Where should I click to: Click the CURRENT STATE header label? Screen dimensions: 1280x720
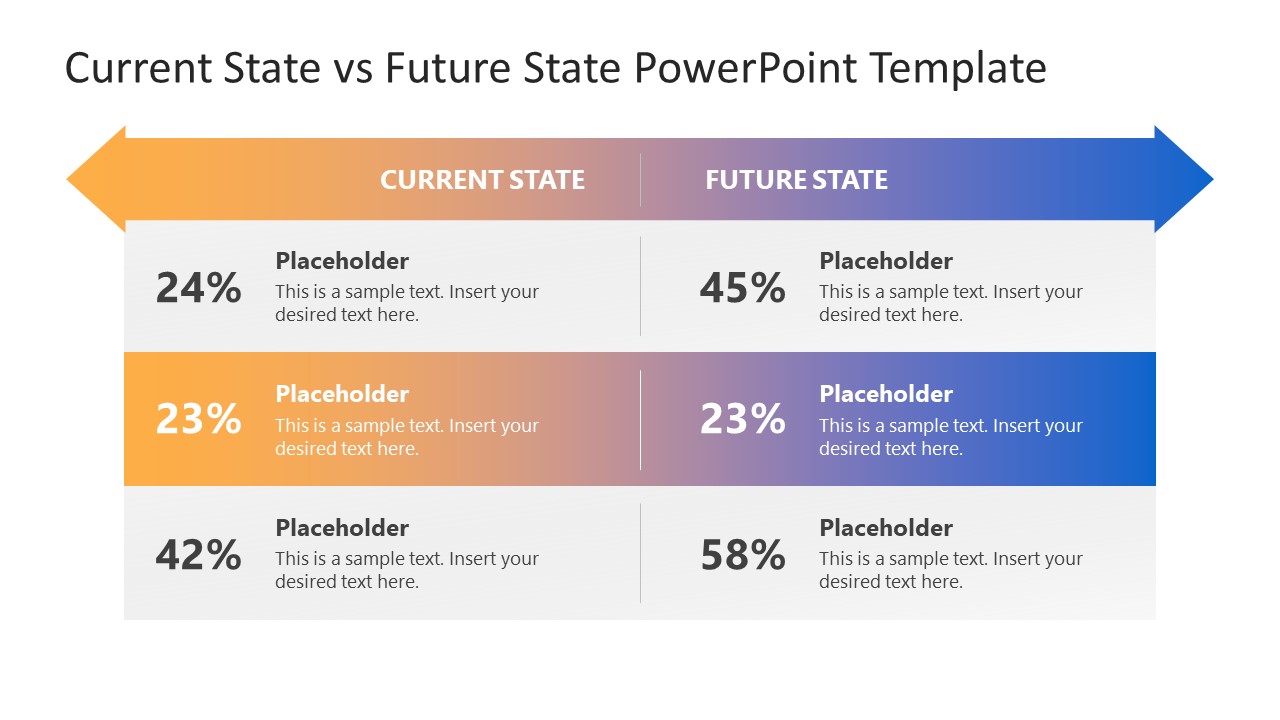[x=482, y=180]
